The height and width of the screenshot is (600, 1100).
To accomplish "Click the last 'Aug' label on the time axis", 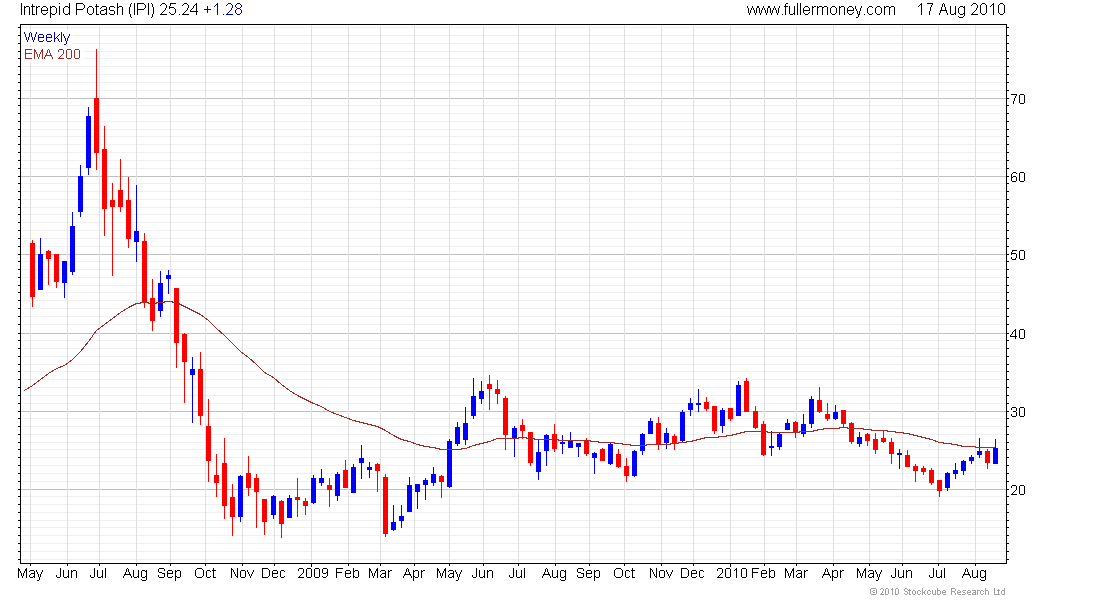I will (974, 573).
